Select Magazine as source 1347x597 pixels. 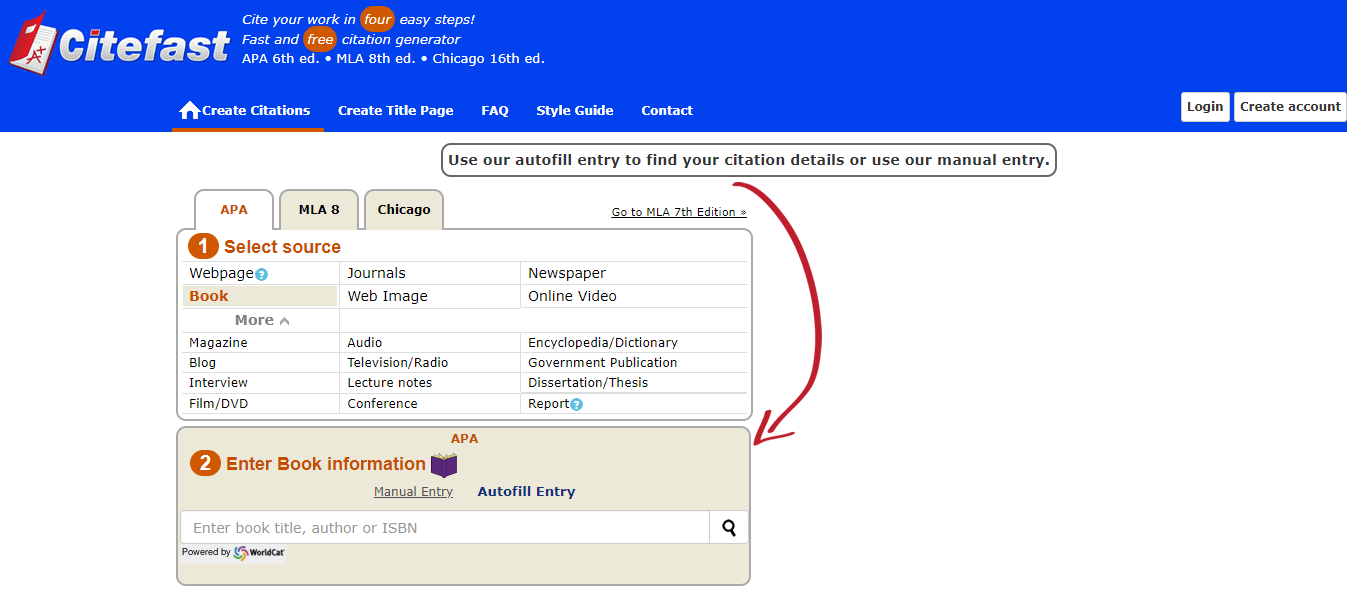pos(218,343)
